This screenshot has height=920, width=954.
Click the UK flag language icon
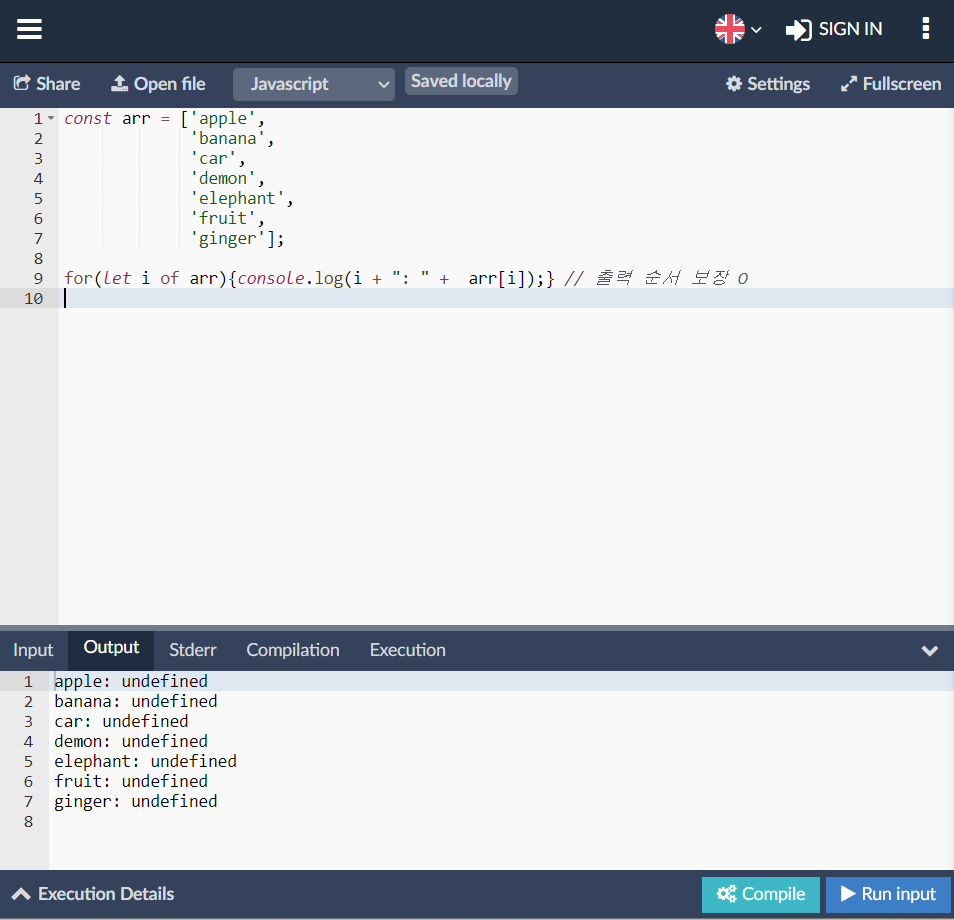click(x=729, y=29)
